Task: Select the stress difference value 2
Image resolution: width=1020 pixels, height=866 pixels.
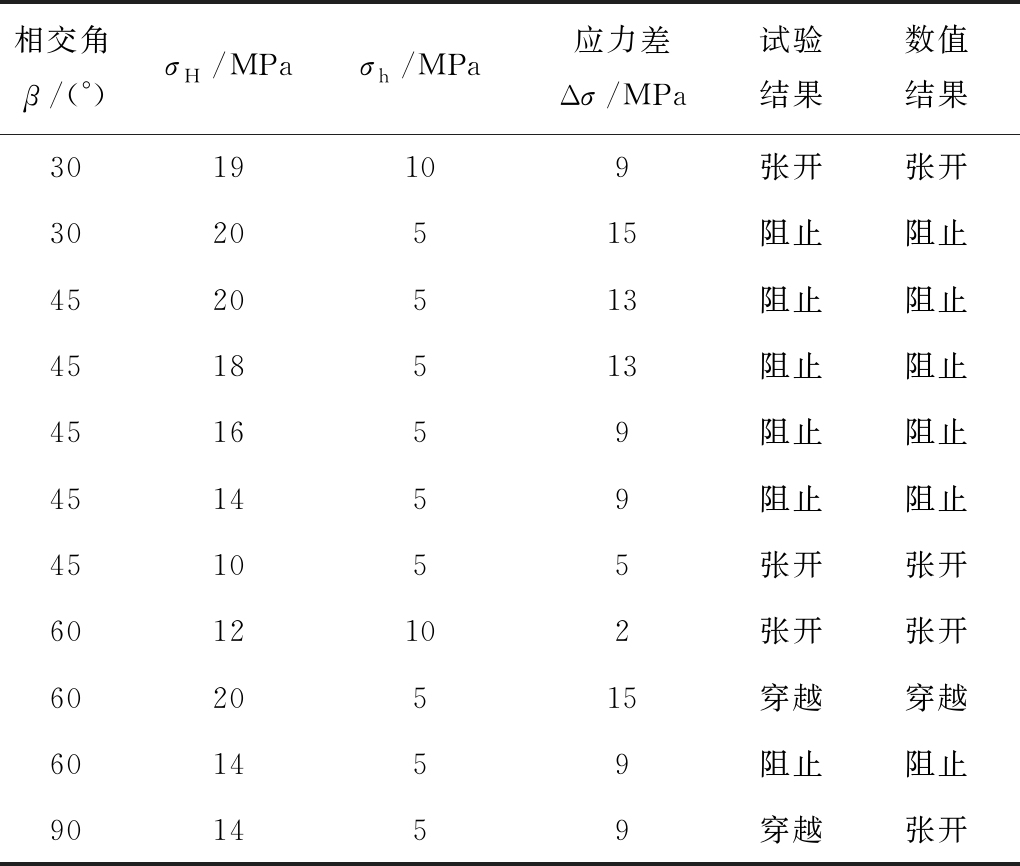Action: (x=622, y=631)
